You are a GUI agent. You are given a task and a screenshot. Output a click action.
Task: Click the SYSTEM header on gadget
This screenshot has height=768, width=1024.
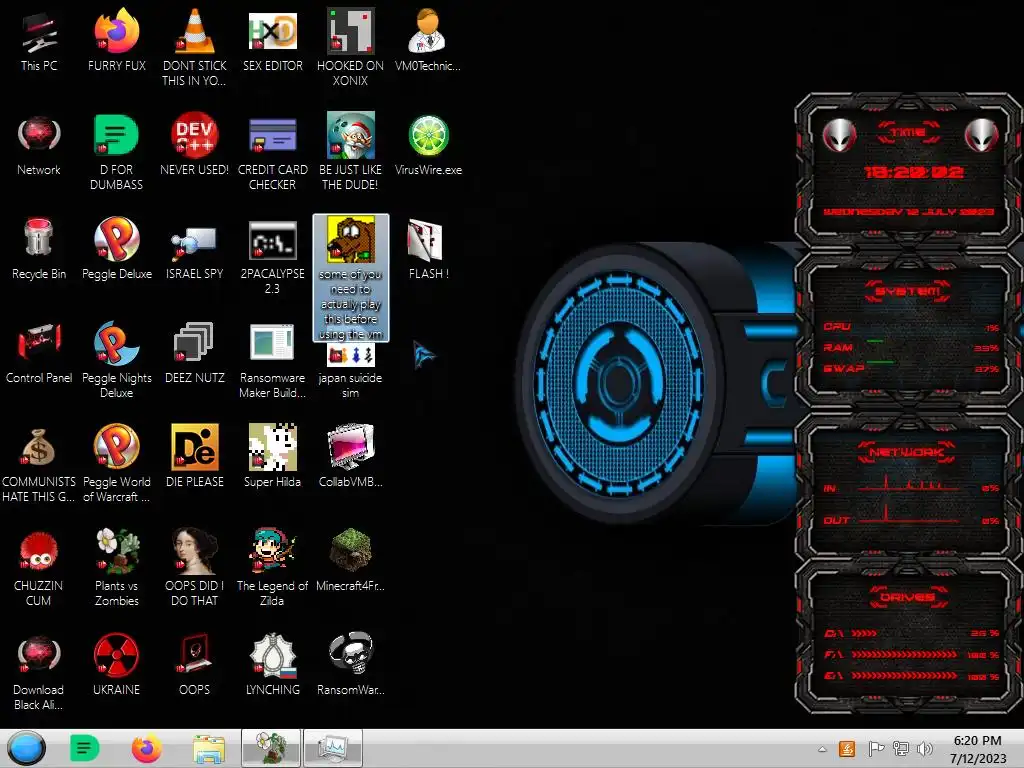point(907,291)
